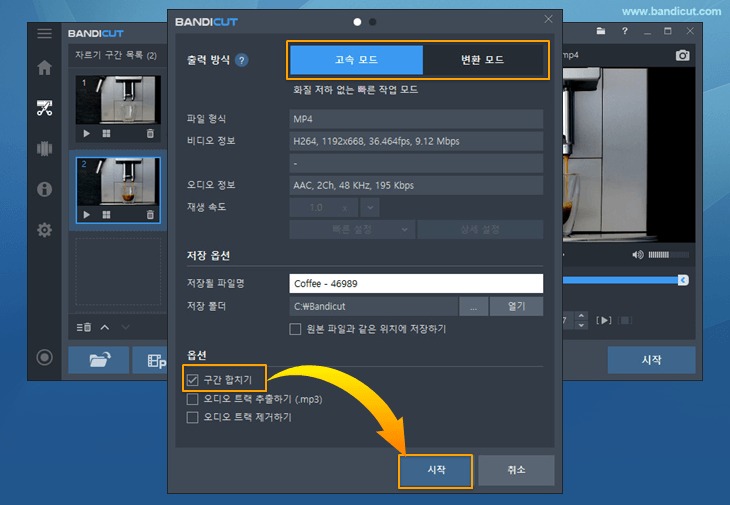Click audio info AAC, 2Ch, 48 KHz text
730x505 pixels.
pos(353,185)
